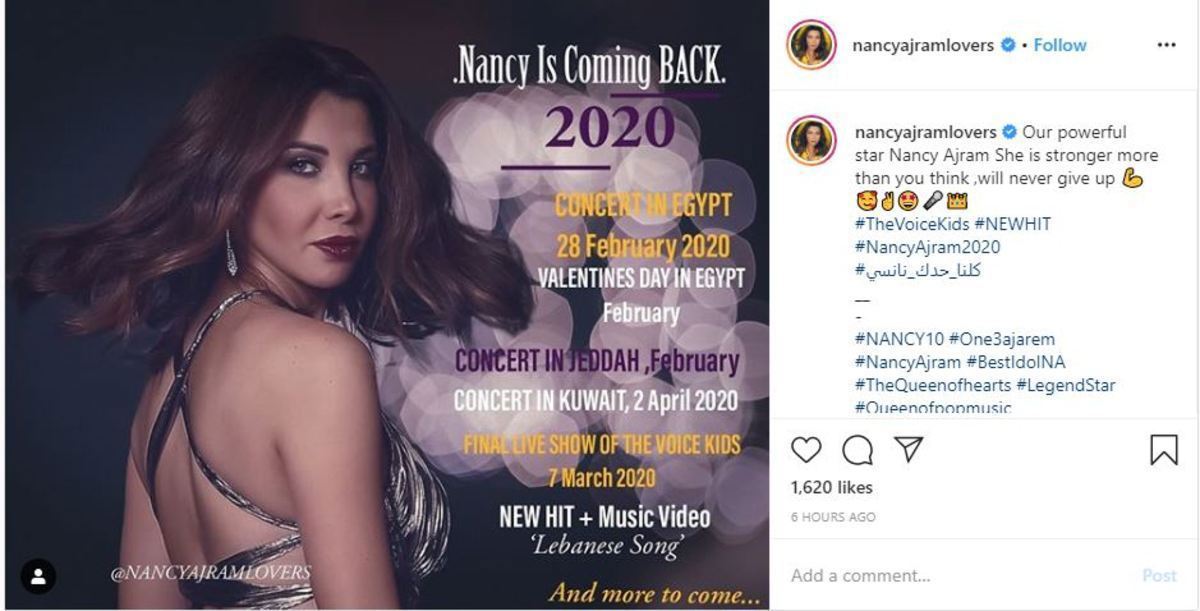Open the three-dot more options menu
Viewport: 1200px width, 611px height.
pos(1166,45)
